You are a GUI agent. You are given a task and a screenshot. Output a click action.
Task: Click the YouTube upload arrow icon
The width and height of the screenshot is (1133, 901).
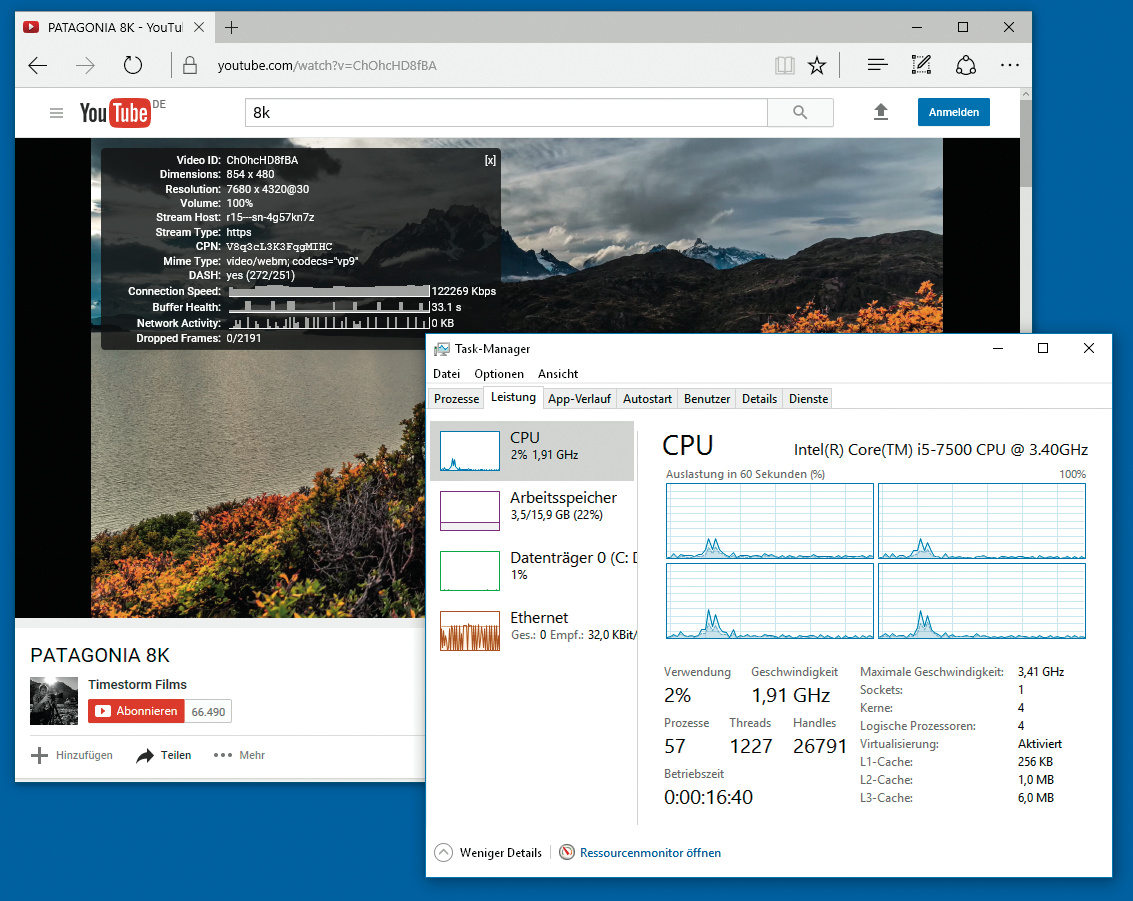[x=881, y=113]
